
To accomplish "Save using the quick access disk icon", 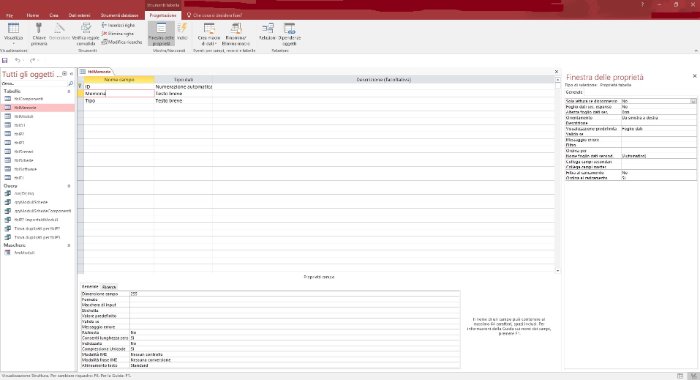I will click(x=5, y=60).
